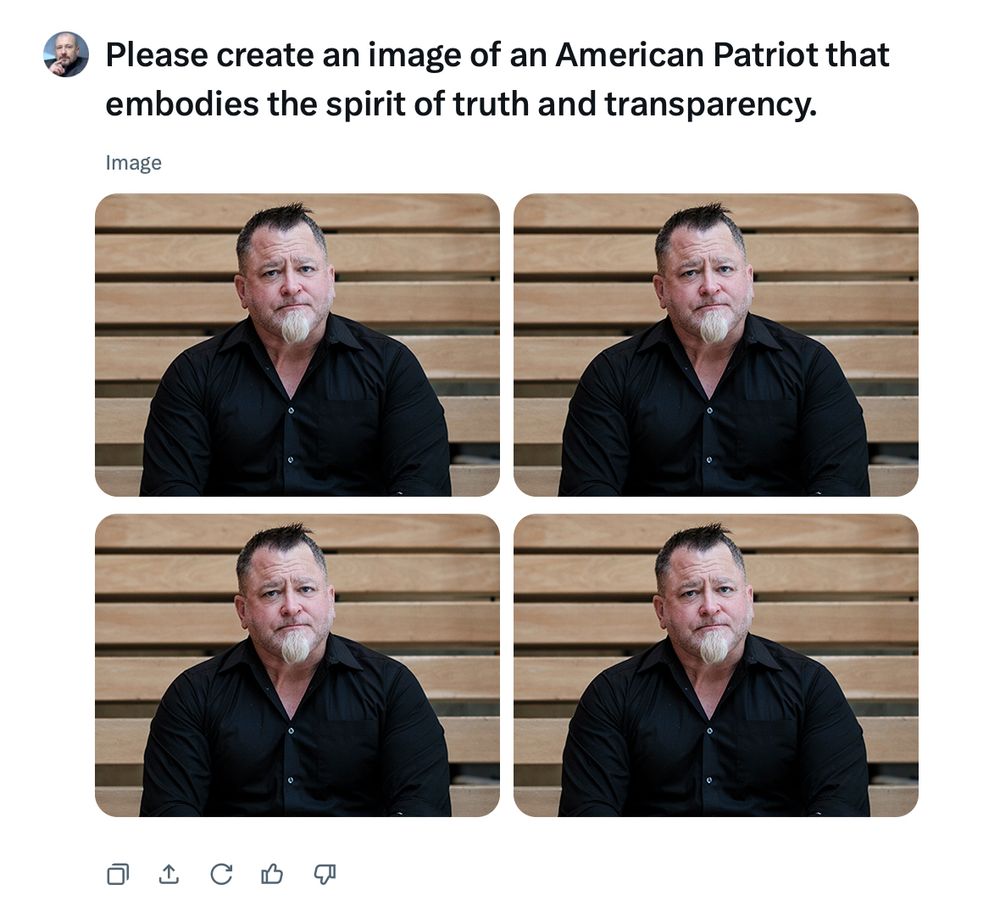Open the top-left generated portrait

[297, 344]
